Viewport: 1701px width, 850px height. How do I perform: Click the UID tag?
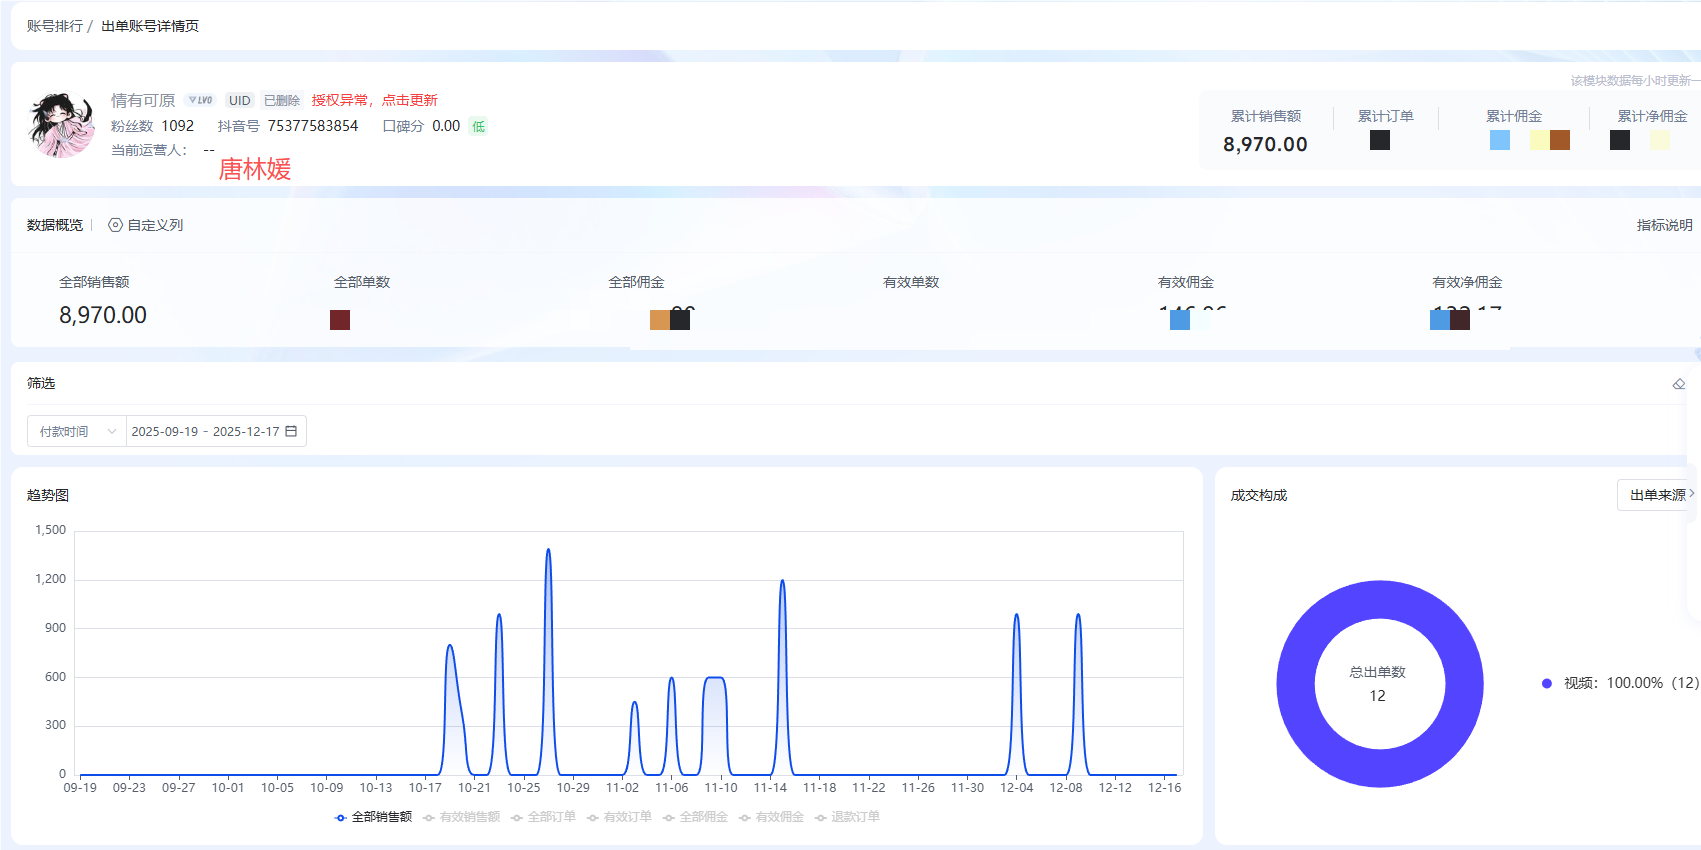239,100
